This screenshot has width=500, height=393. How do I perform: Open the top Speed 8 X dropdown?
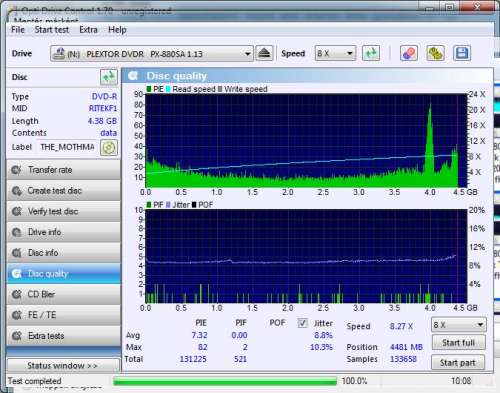pyautogui.click(x=335, y=53)
